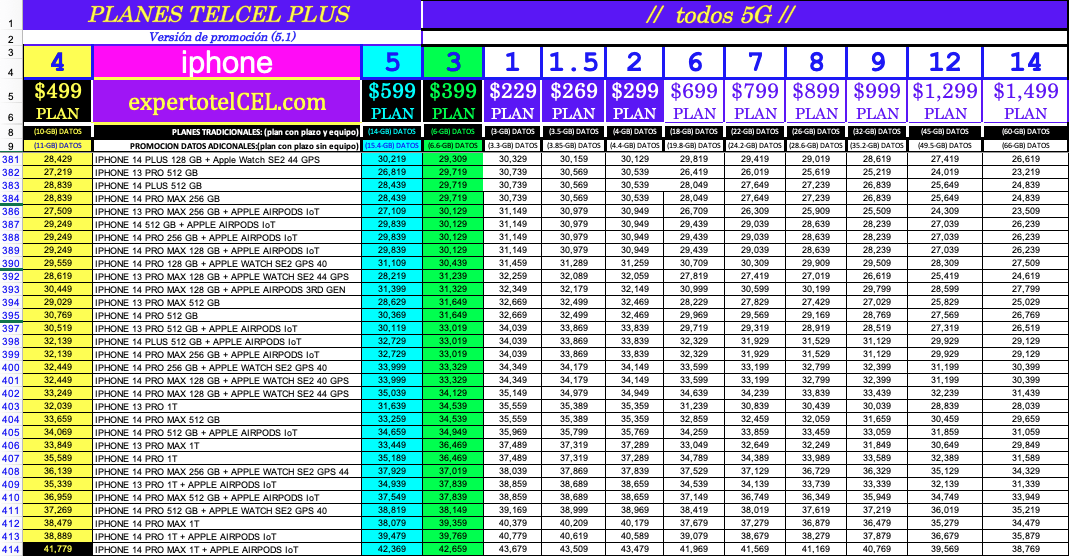Click the black-highlighted 41,779 cell in row 414
The width and height of the screenshot is (1069, 556).
point(57,549)
